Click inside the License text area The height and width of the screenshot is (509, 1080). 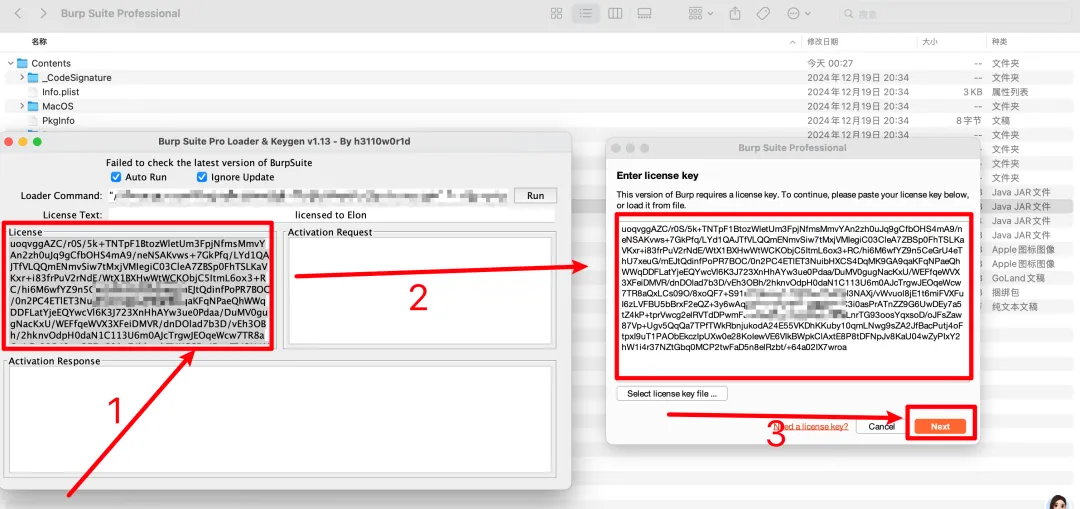[138, 292]
